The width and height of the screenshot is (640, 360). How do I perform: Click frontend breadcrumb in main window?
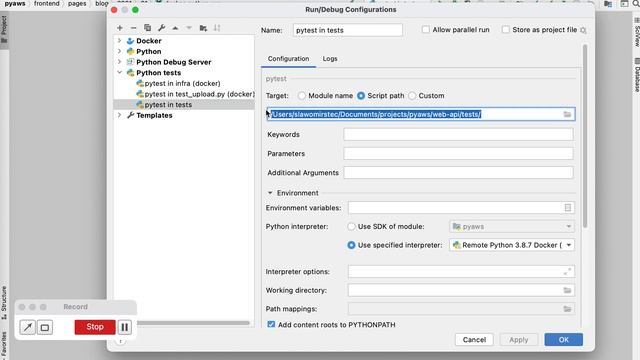point(47,3)
